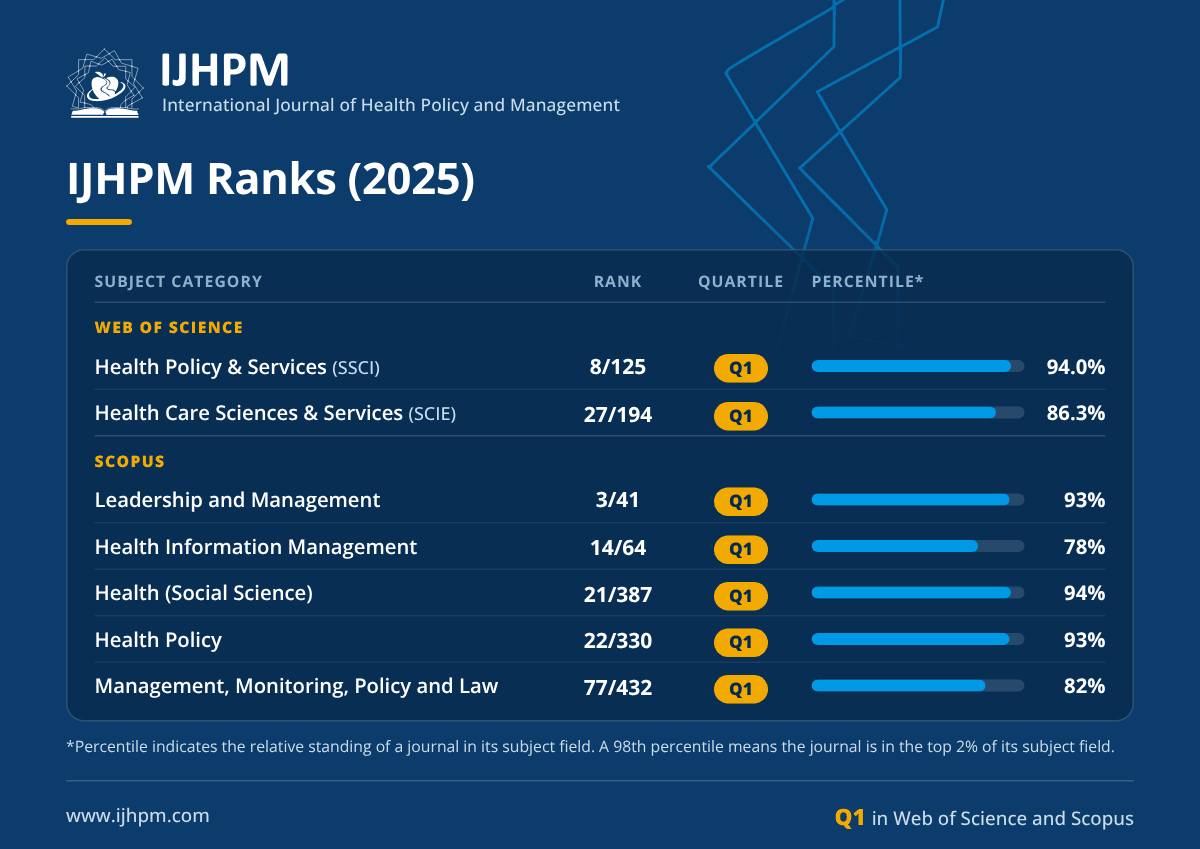
Task: Click the 78% percentile value
Action: point(1084,547)
